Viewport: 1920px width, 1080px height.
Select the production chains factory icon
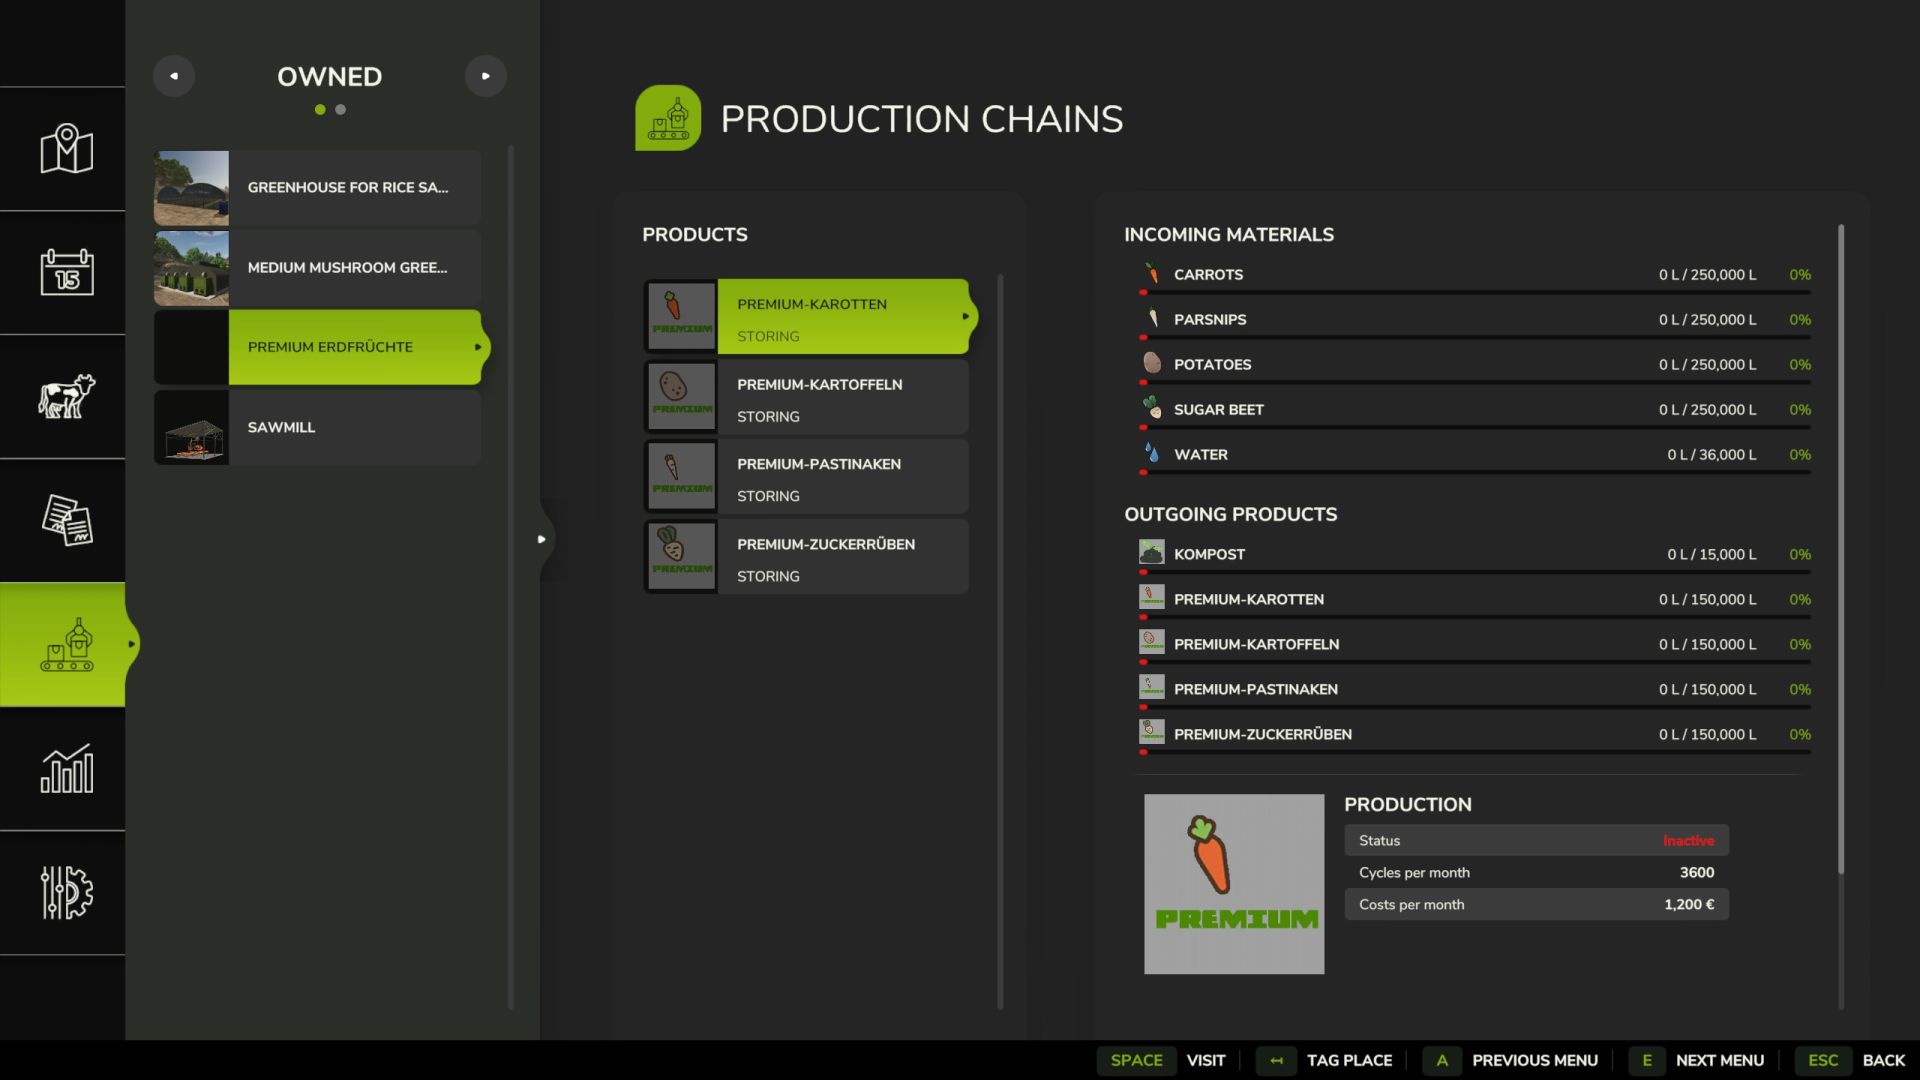coord(66,645)
